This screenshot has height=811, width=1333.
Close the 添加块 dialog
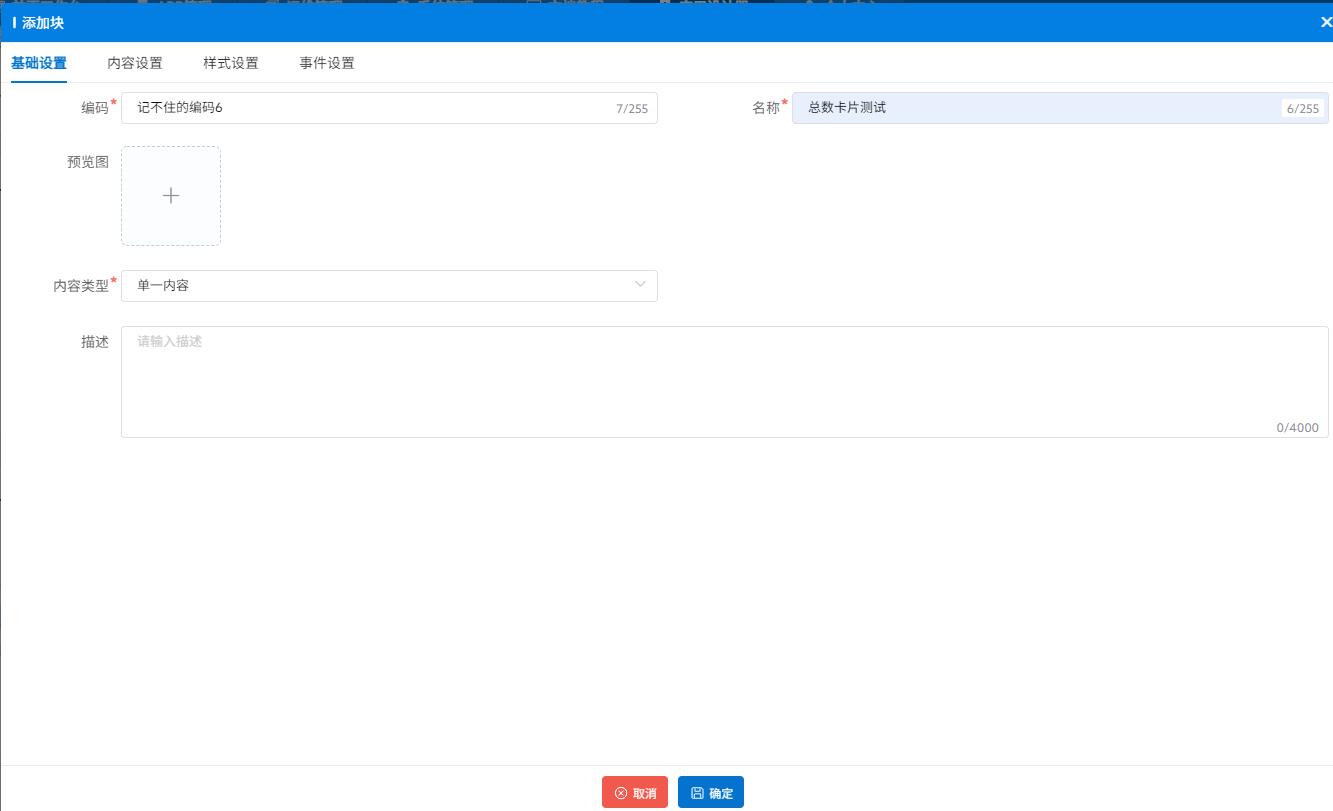1326,23
